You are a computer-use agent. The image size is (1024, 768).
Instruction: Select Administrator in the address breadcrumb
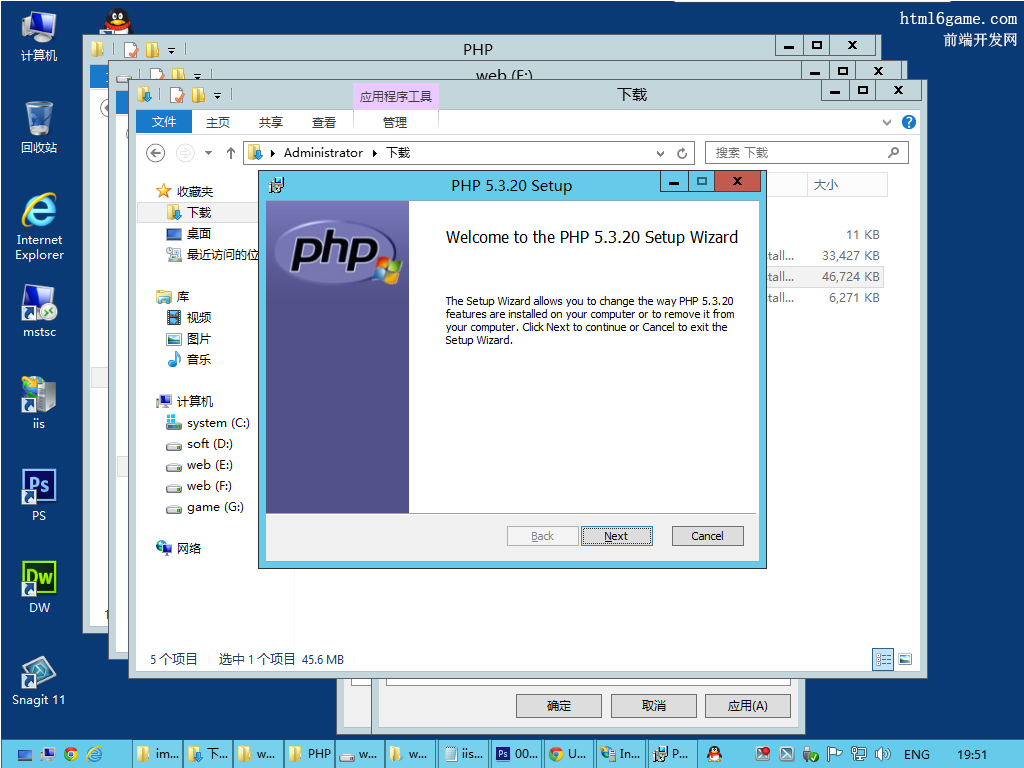click(x=323, y=153)
